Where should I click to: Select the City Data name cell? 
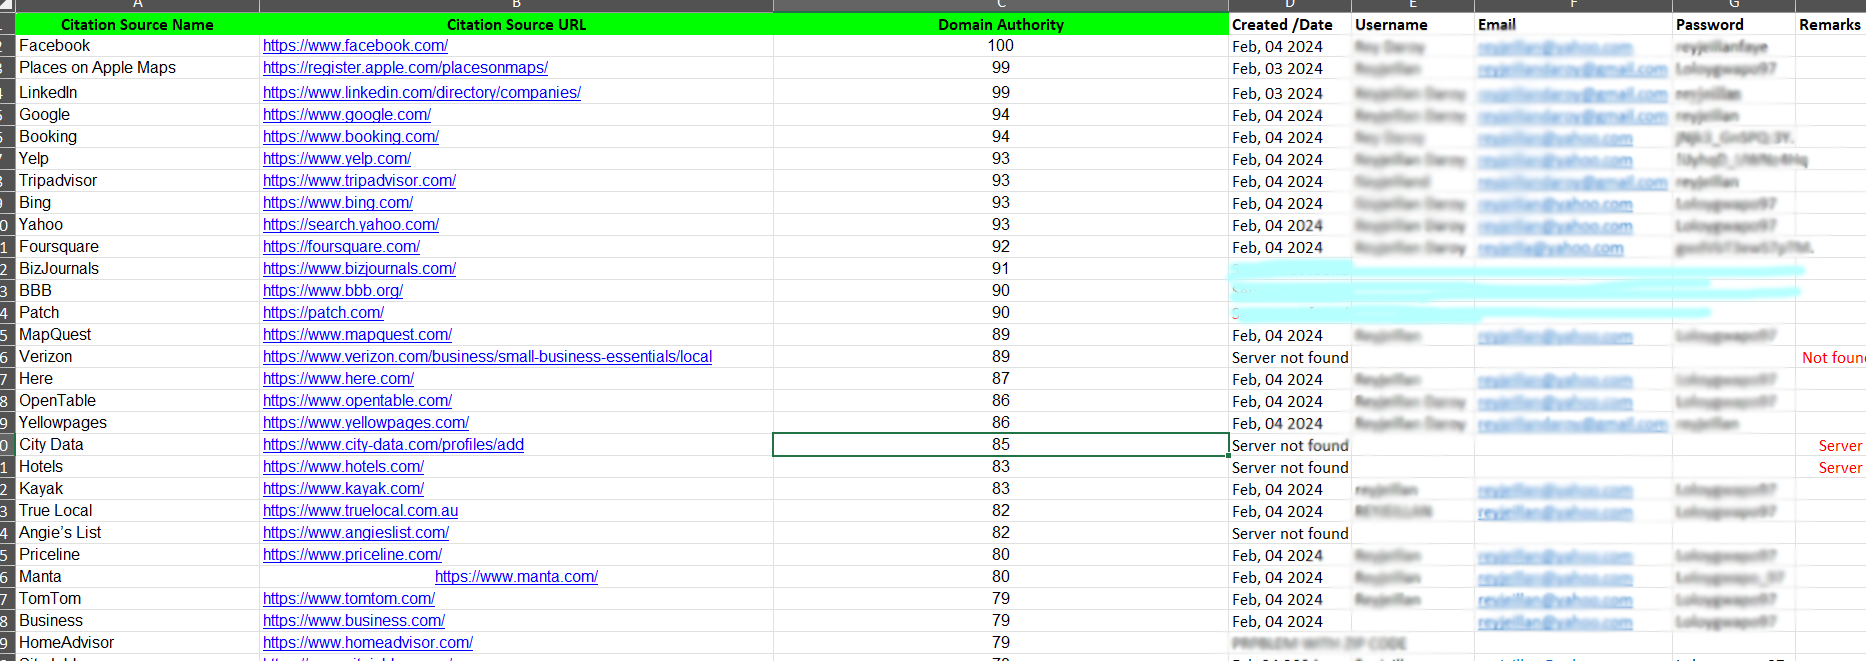tap(137, 445)
